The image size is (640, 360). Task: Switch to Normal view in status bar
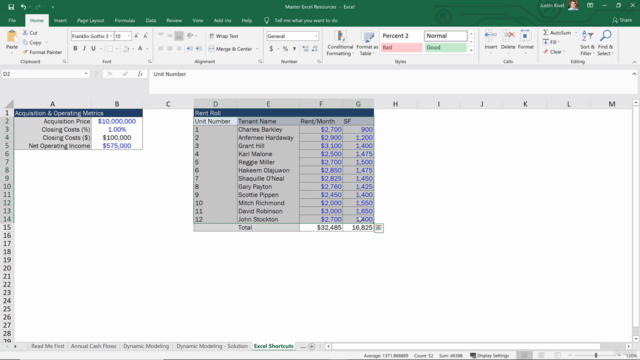(524, 356)
